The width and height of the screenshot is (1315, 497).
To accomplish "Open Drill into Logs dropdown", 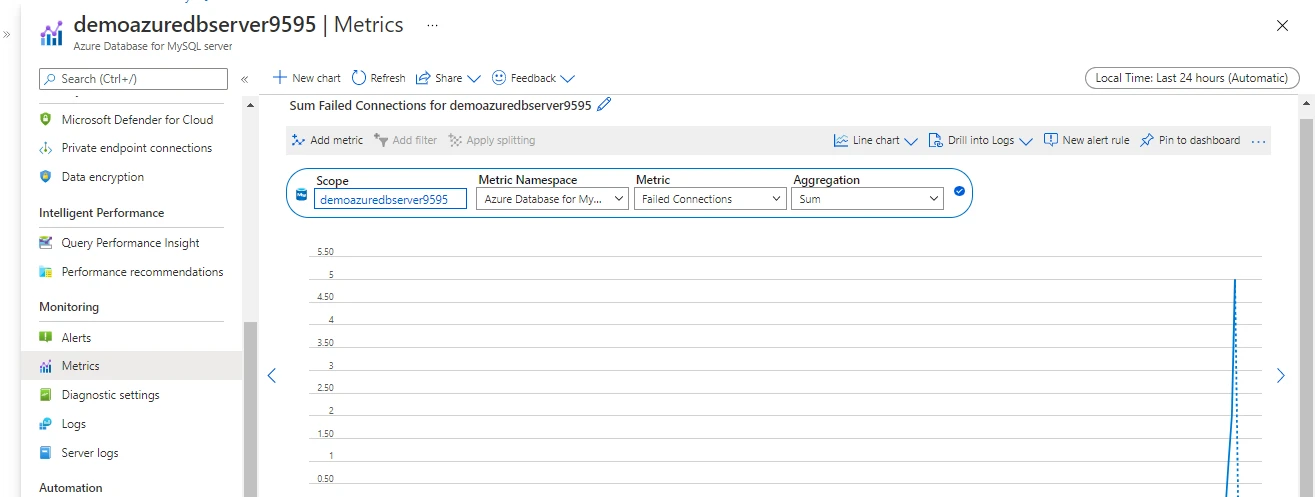I will (x=980, y=140).
